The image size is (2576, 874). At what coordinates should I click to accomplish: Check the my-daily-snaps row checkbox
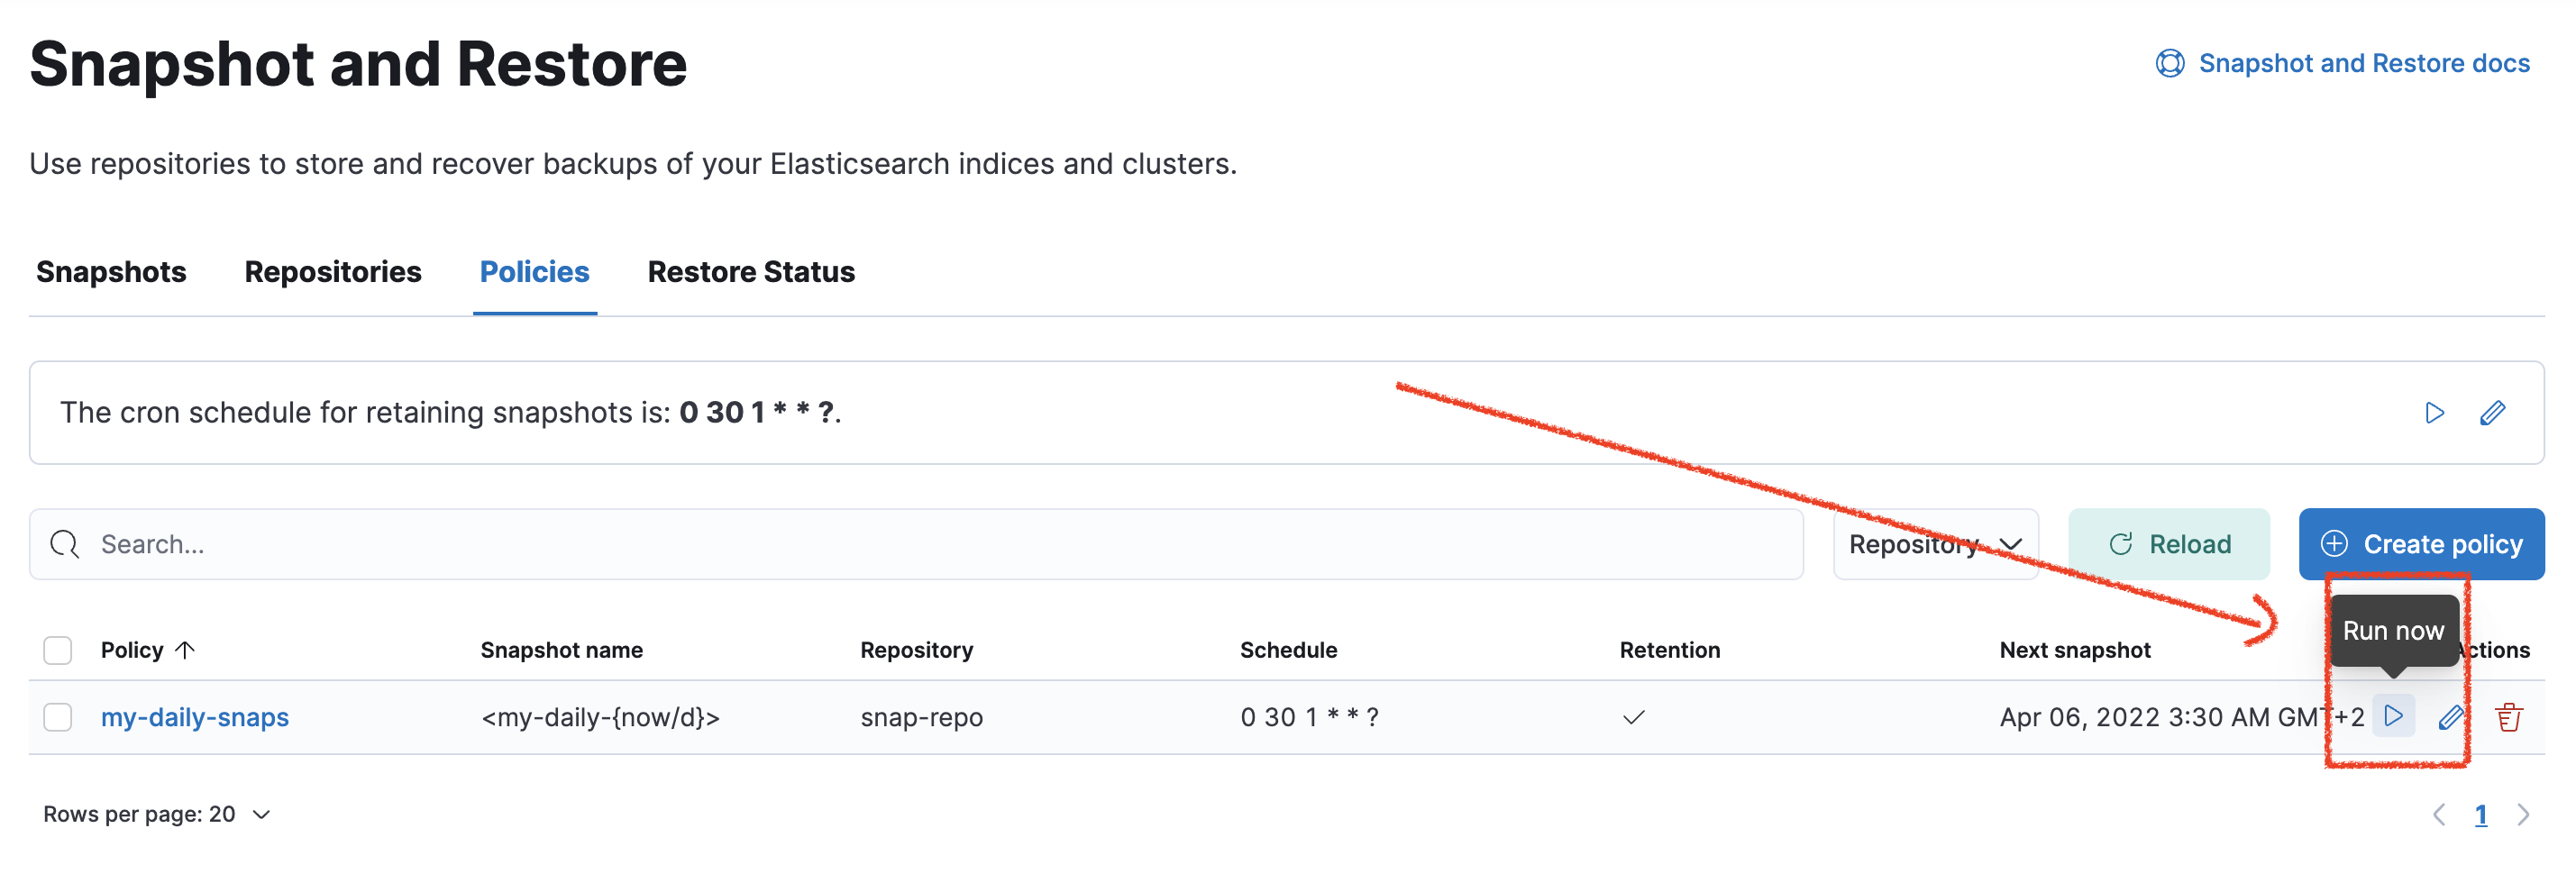point(58,717)
